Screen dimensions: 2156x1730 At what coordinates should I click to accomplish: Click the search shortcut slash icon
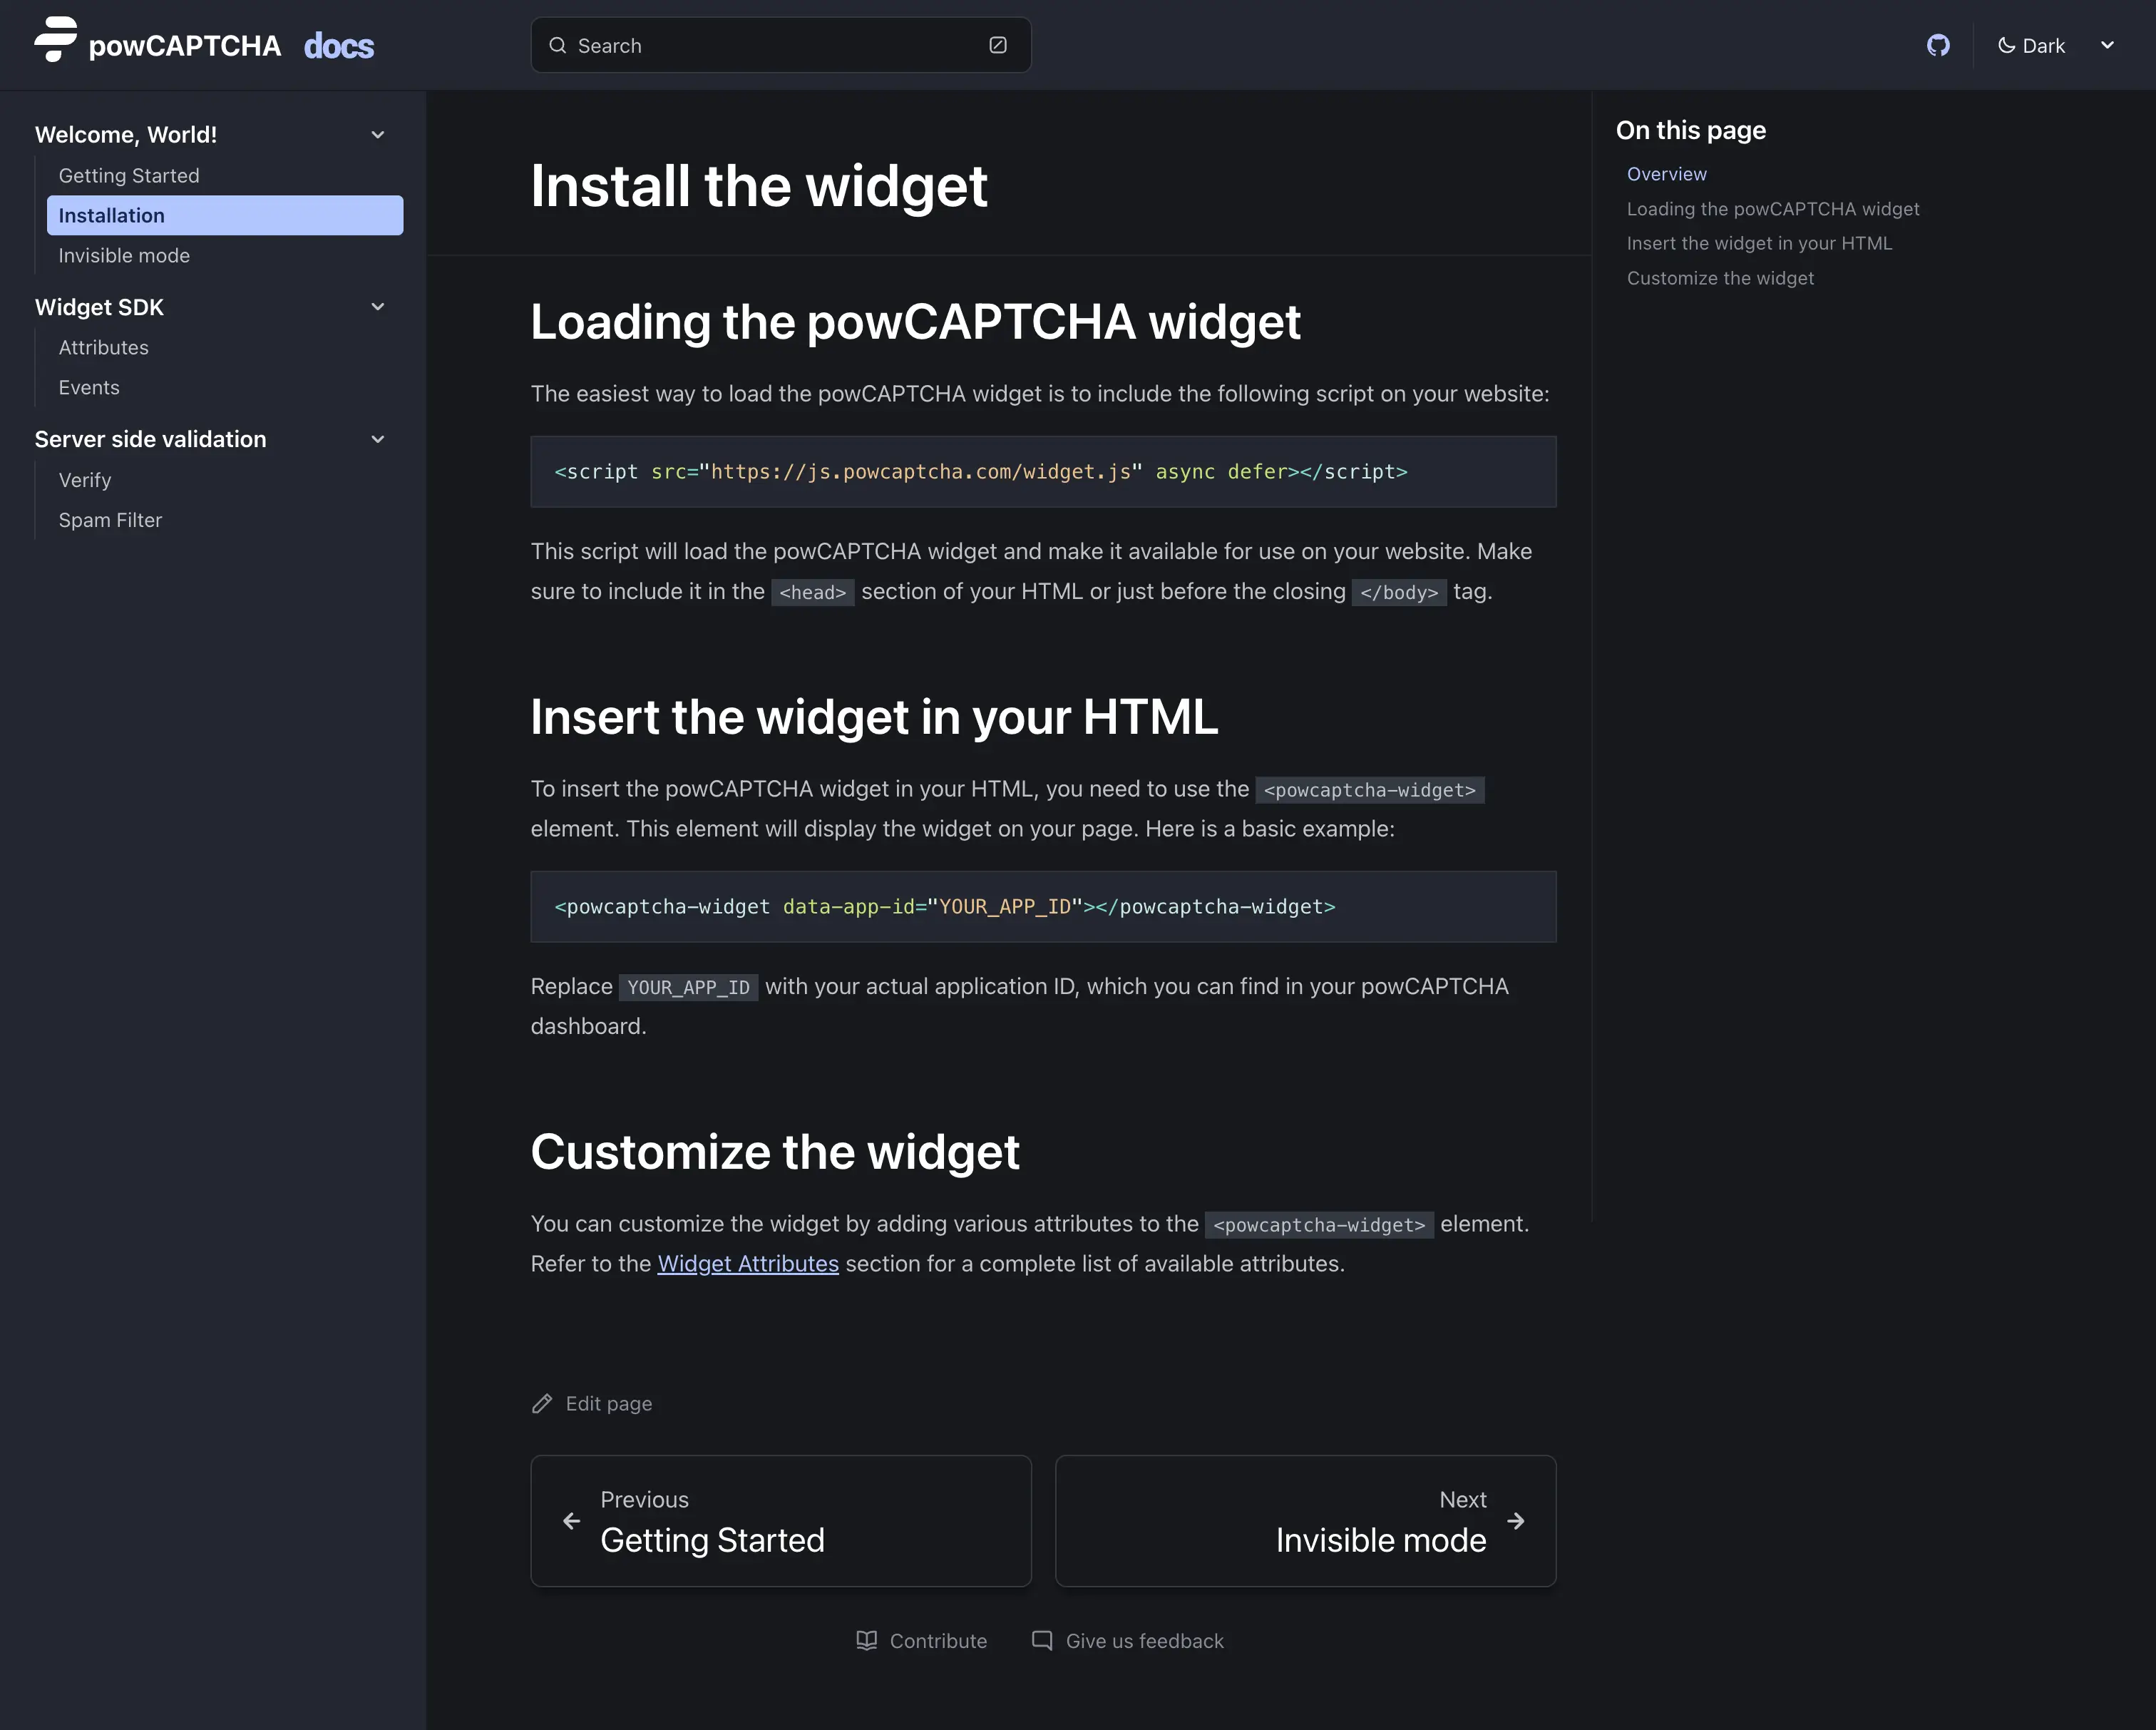click(997, 45)
